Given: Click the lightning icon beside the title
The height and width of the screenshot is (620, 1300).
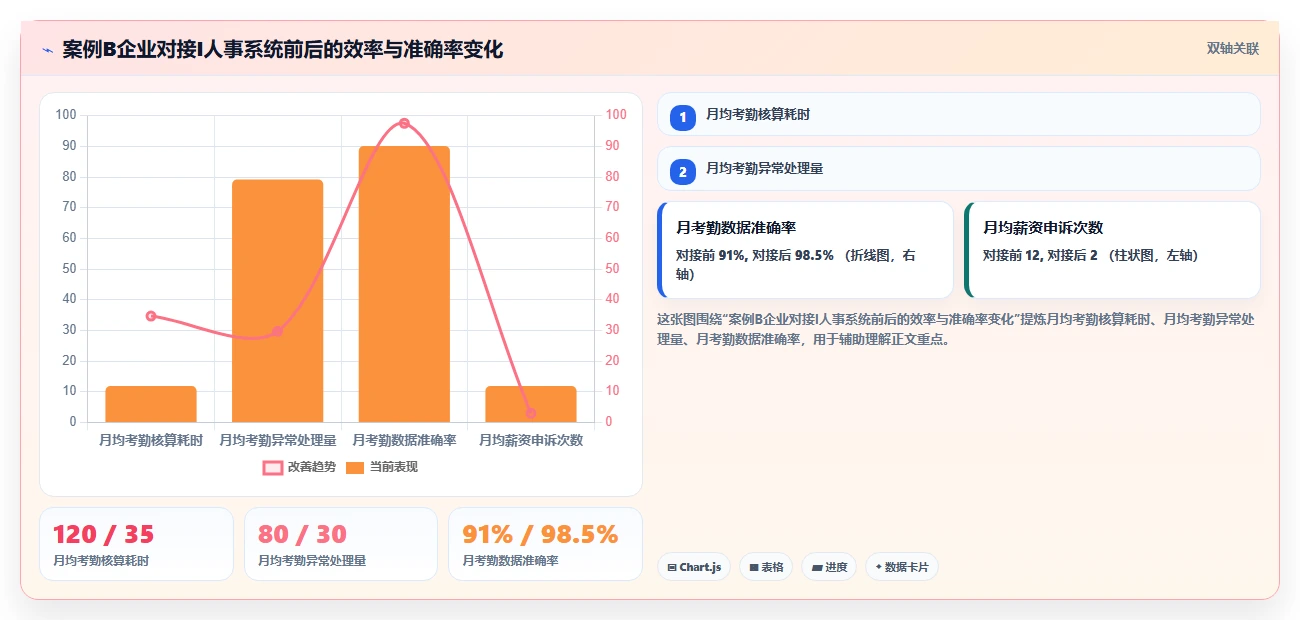Looking at the screenshot, I should point(47,50).
